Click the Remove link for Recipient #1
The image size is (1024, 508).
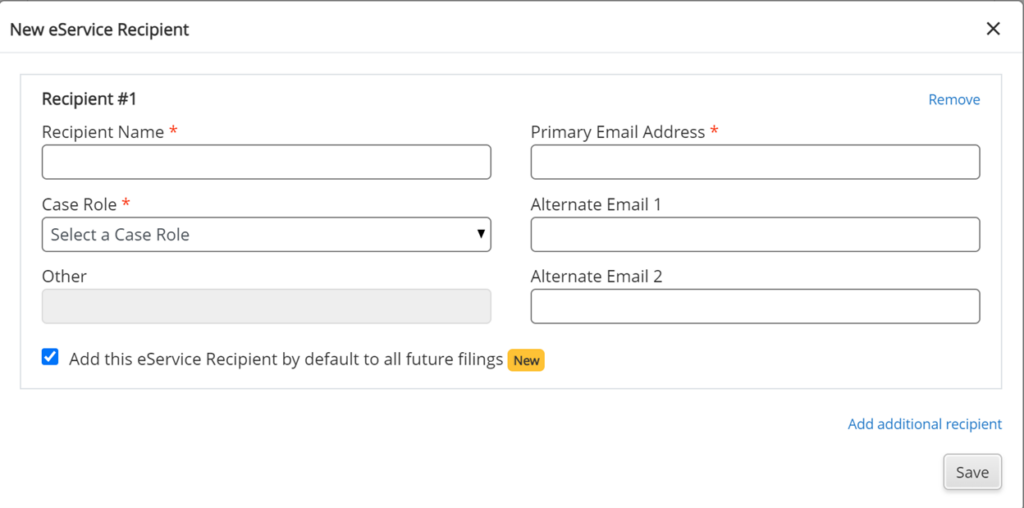pos(954,100)
